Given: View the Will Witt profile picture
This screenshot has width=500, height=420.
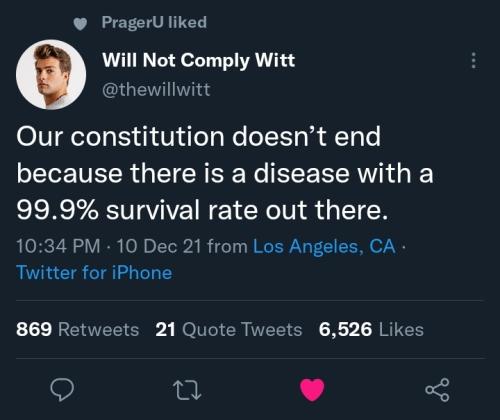Looking at the screenshot, I should tap(51, 75).
